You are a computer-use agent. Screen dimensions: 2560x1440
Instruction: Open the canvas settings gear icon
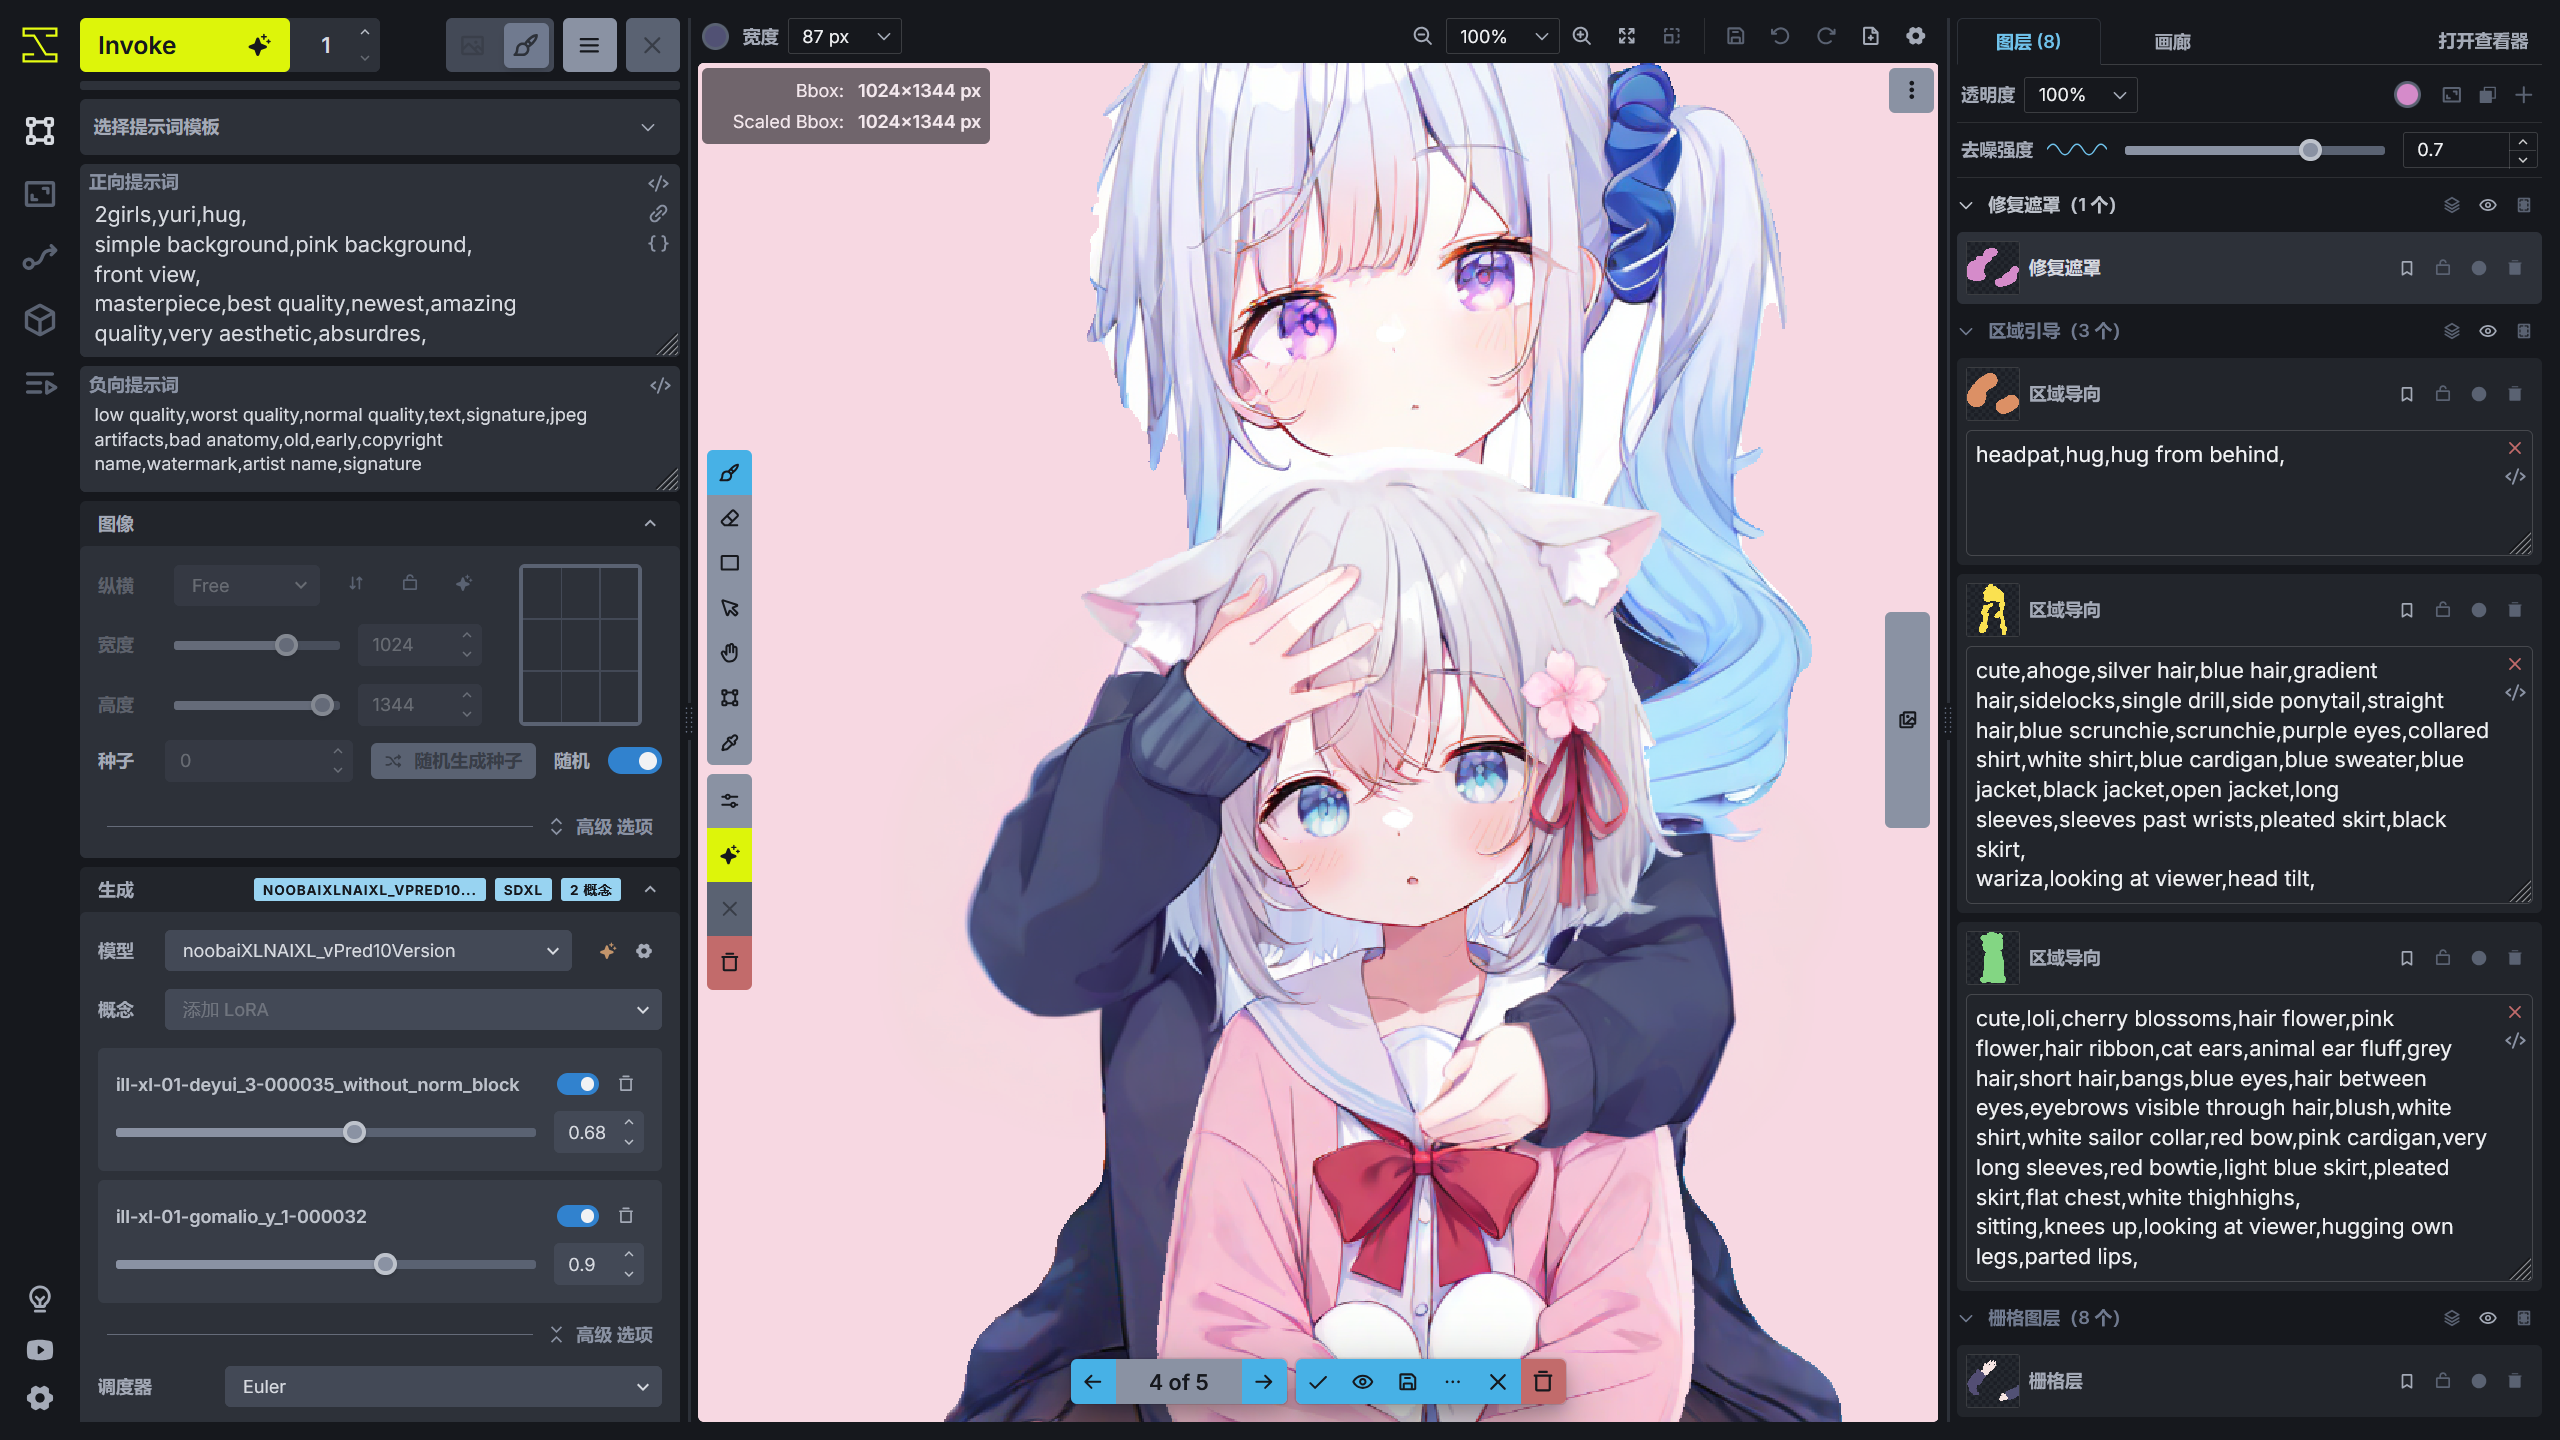(1915, 37)
